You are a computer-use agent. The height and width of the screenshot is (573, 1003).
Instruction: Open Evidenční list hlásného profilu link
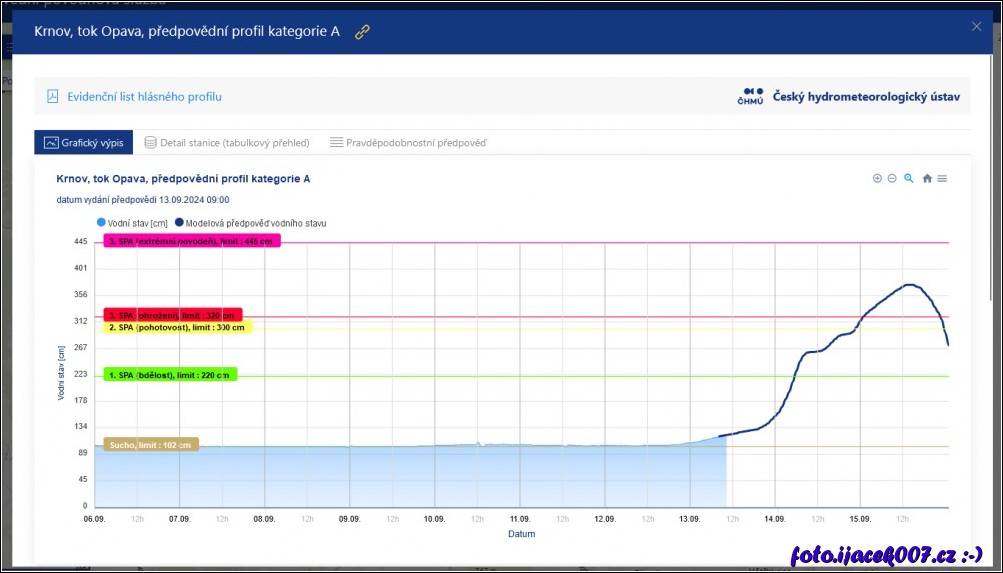[144, 97]
